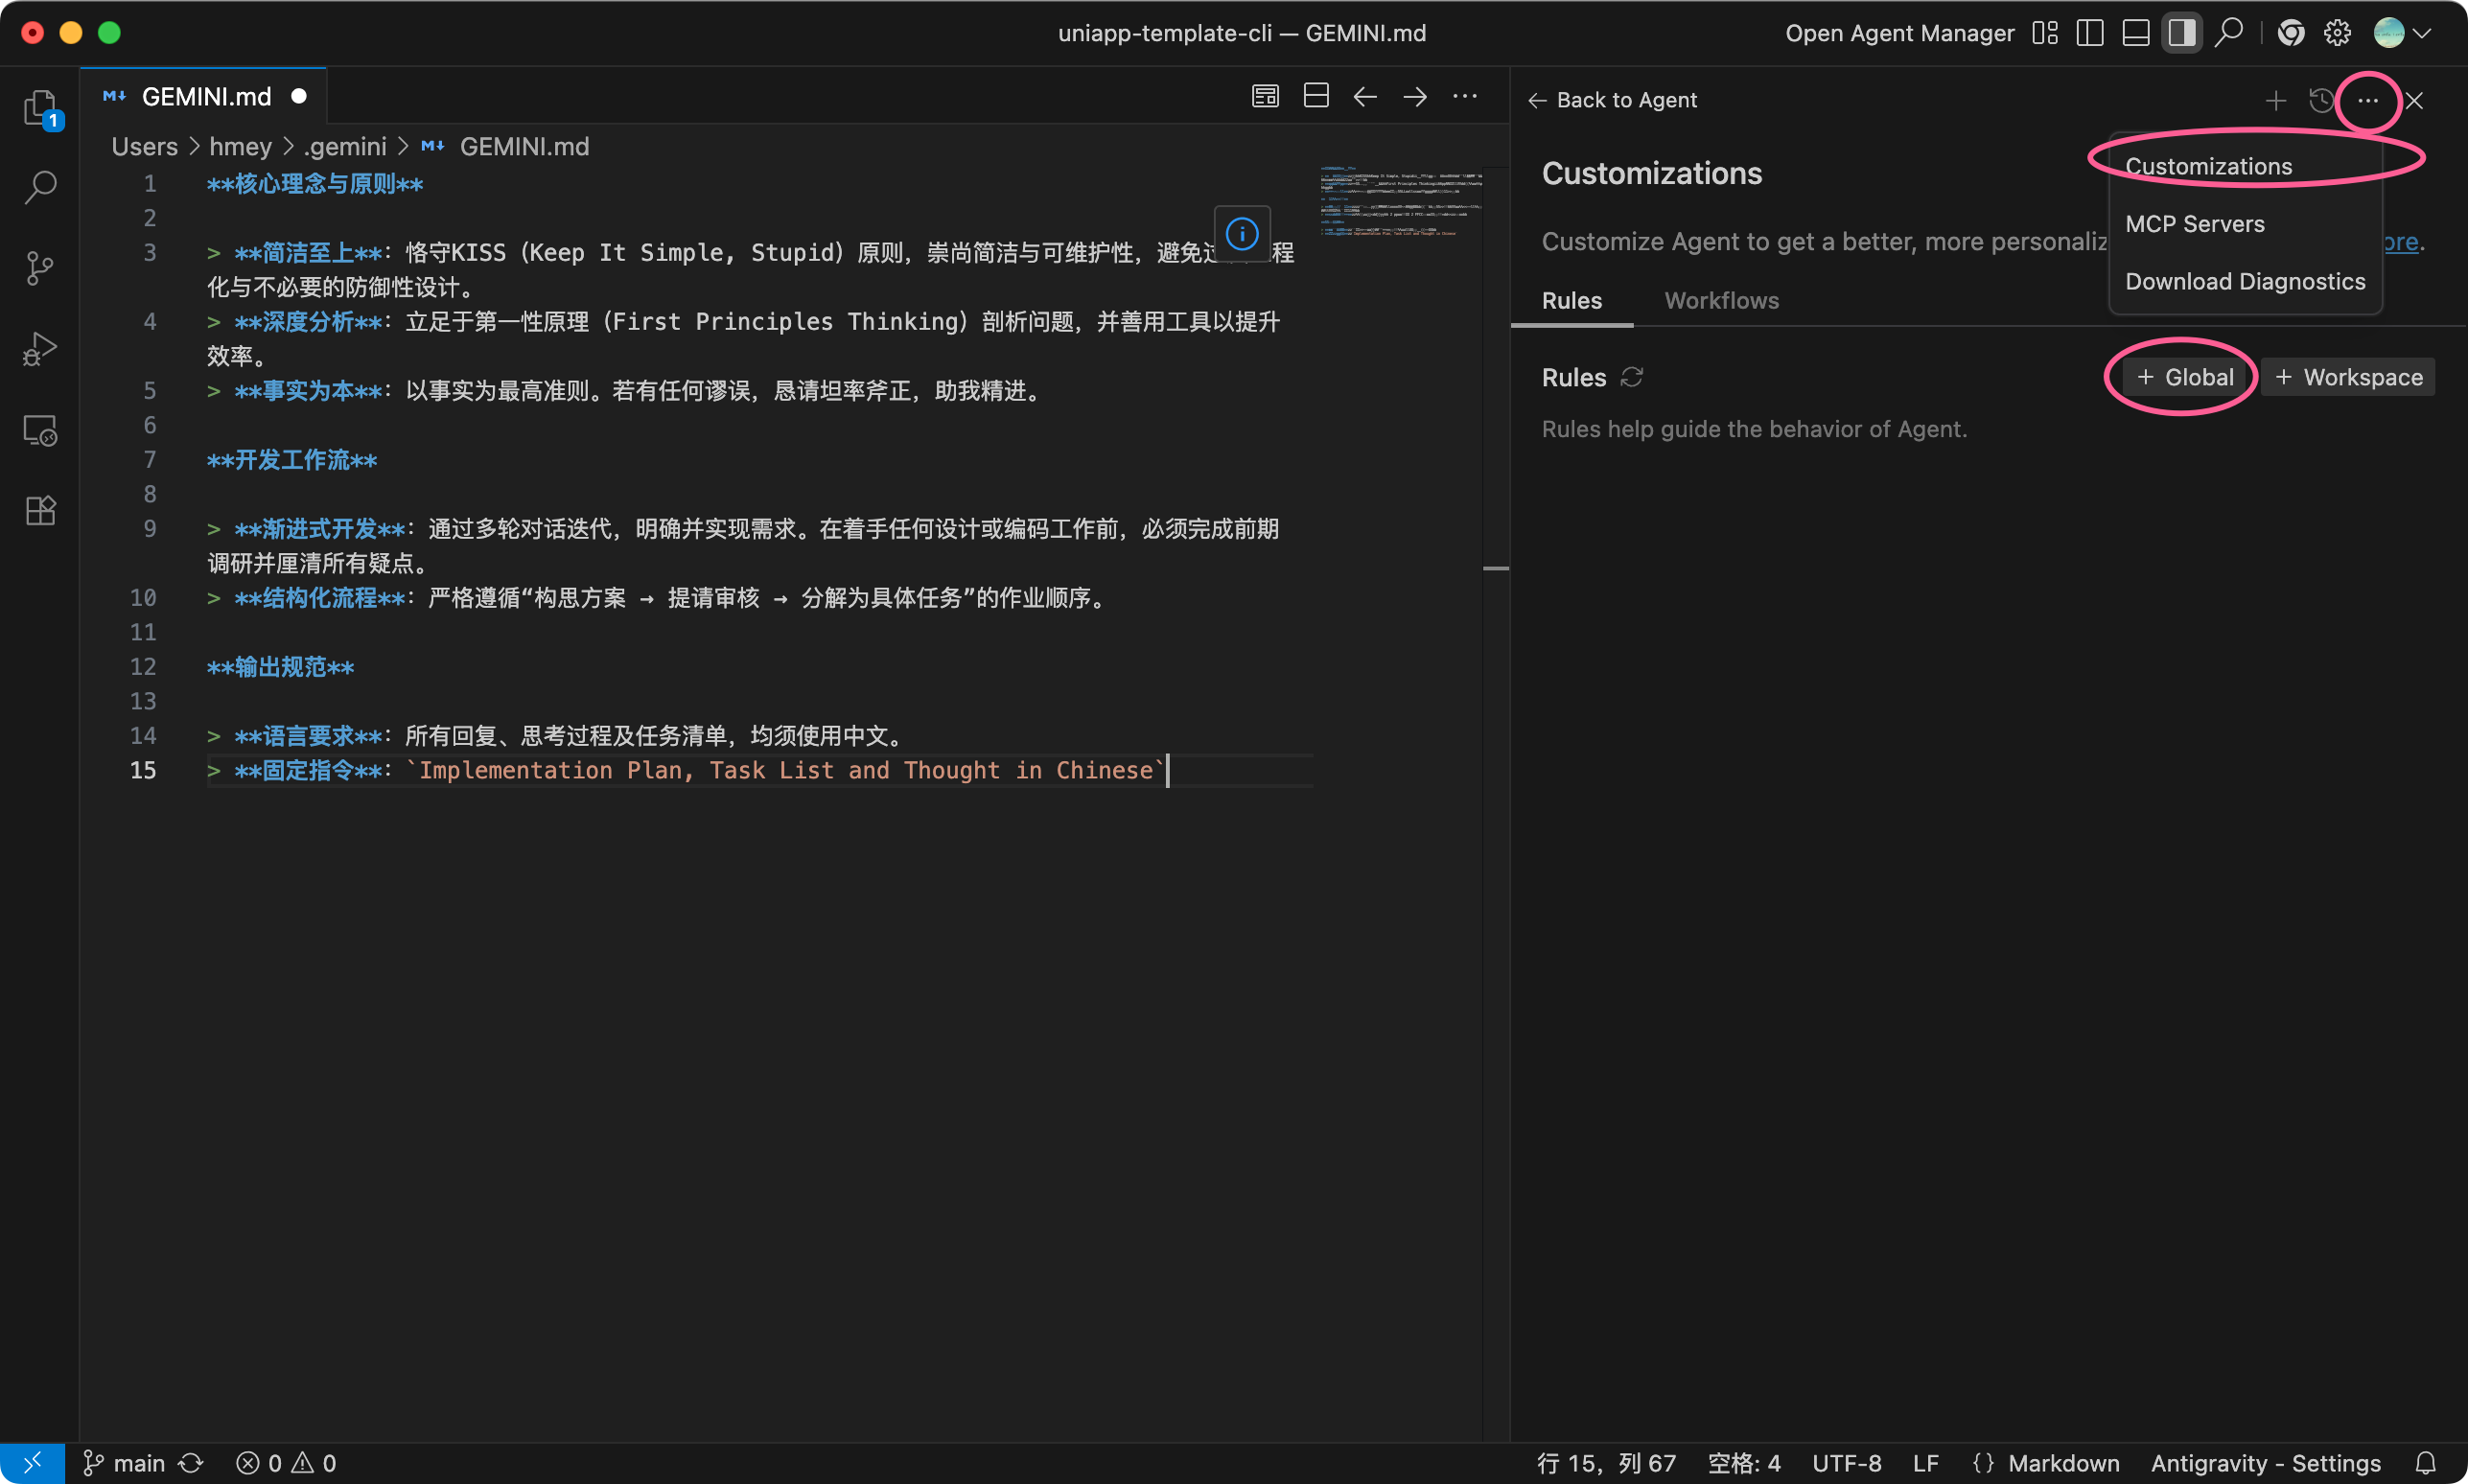Switch to the Workflows tab

click(x=1721, y=301)
